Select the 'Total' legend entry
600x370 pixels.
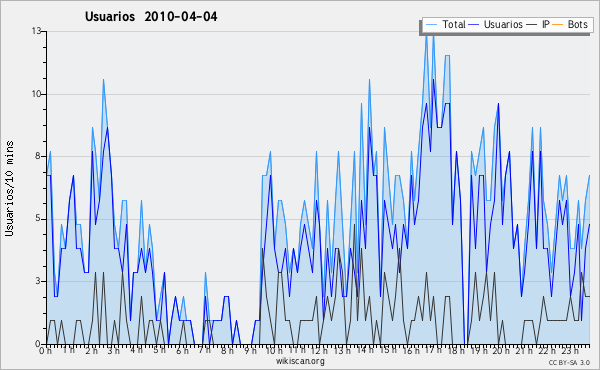(x=445, y=24)
